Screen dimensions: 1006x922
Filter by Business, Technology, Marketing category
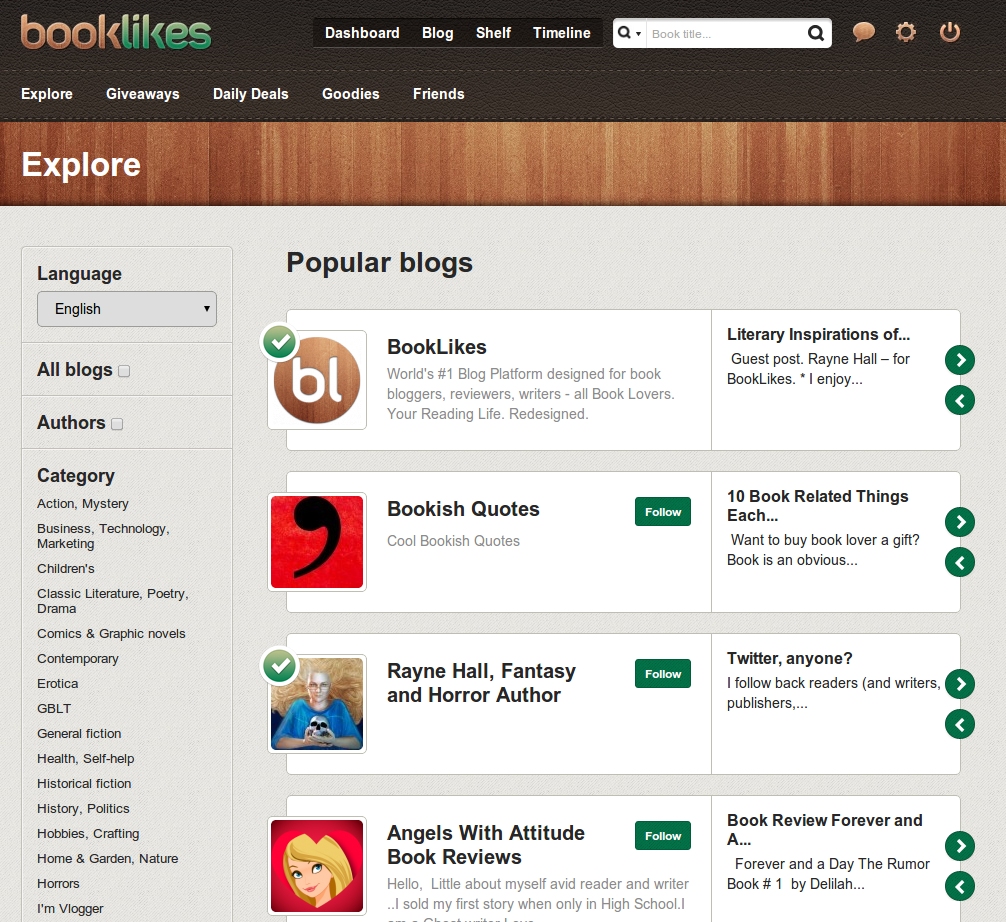103,536
